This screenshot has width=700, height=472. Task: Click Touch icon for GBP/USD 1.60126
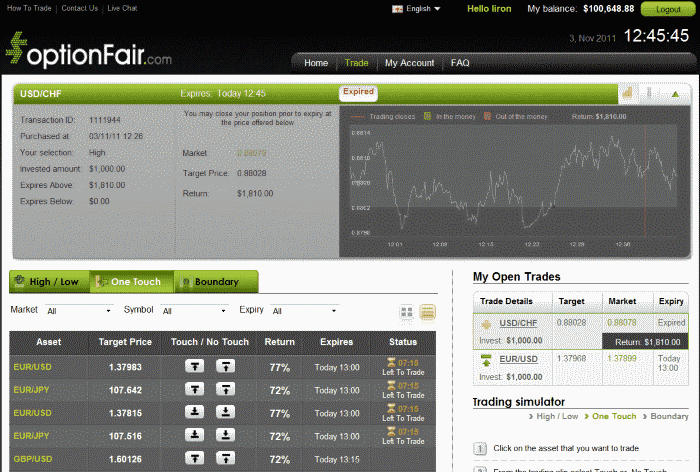[195, 458]
